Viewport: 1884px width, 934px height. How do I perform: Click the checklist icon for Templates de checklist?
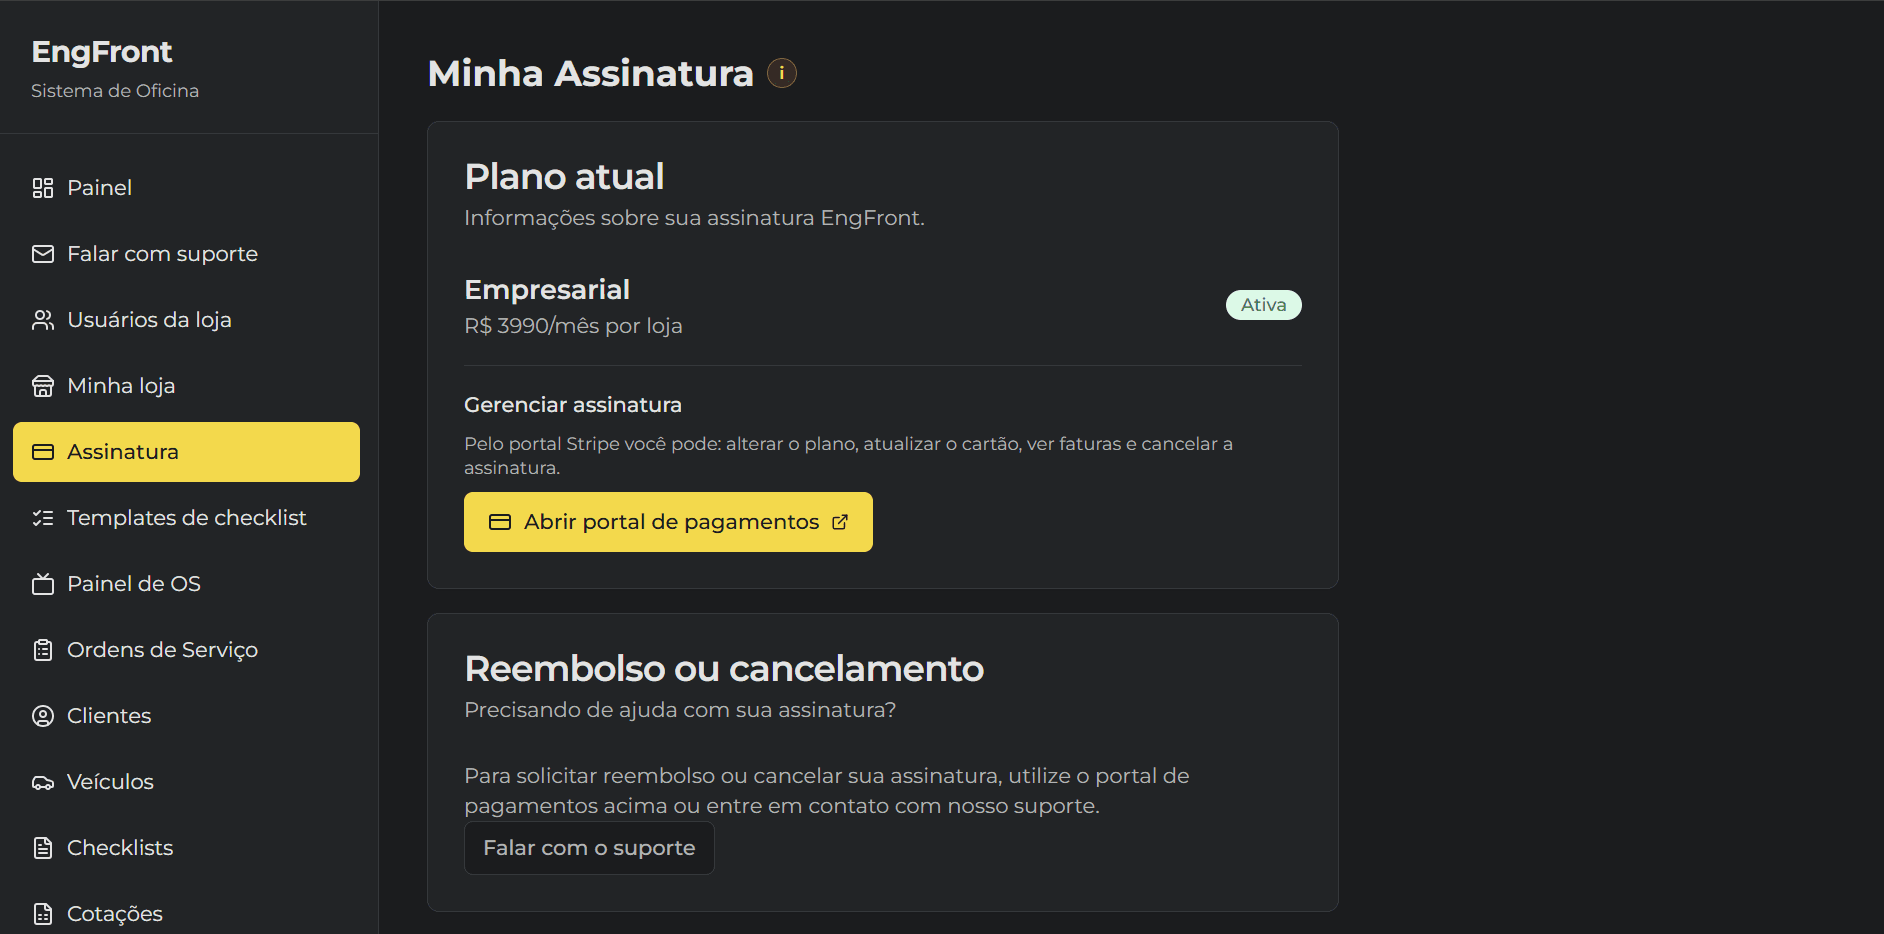tap(42, 517)
